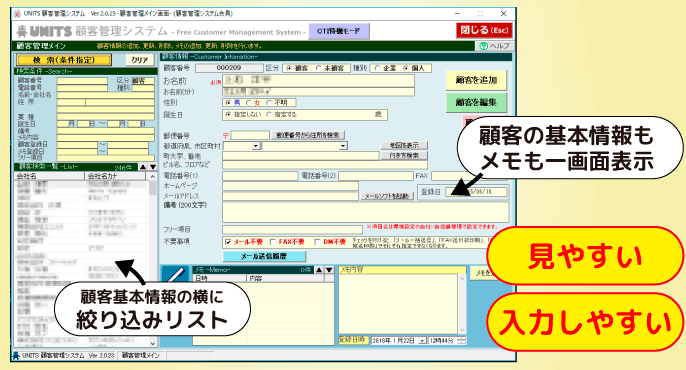Click the down arrow in customer list header

point(153,167)
